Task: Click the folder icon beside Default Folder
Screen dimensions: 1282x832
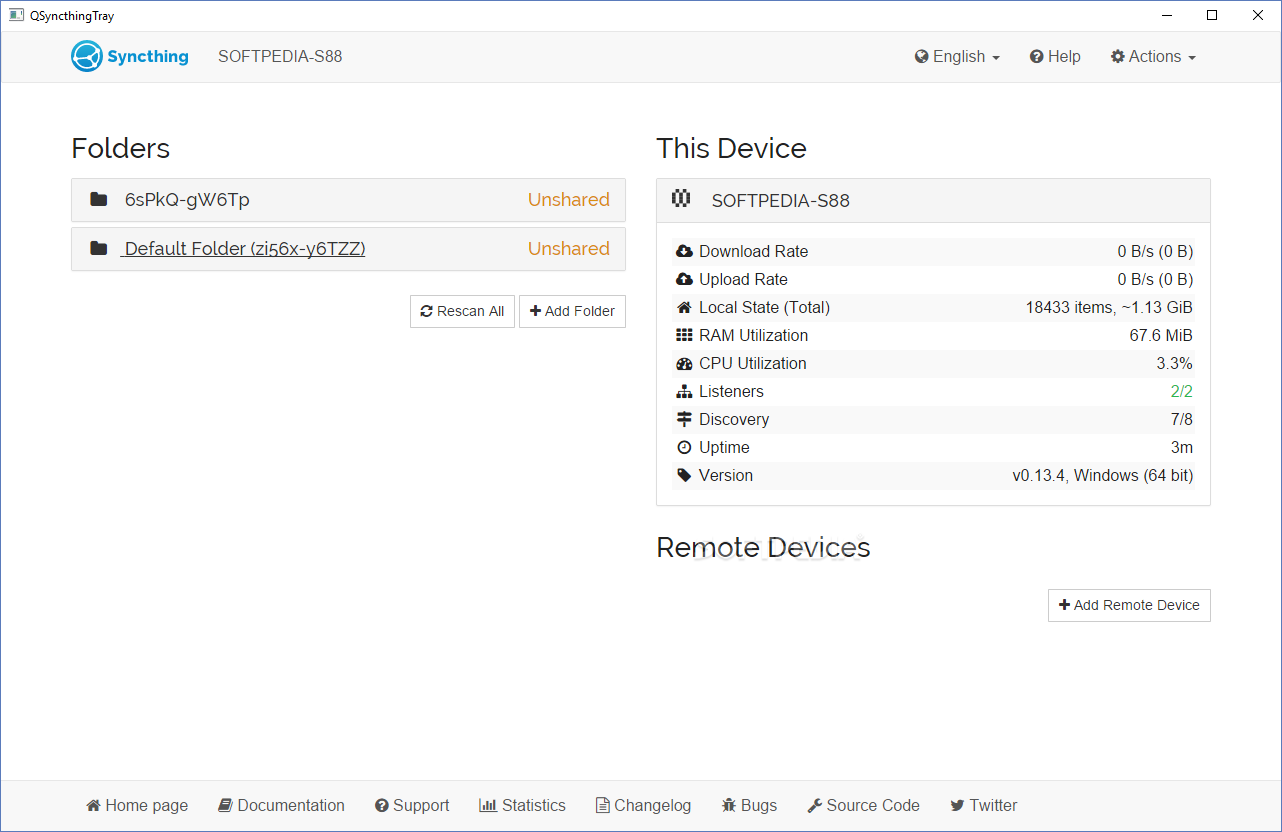Action: click(x=98, y=248)
